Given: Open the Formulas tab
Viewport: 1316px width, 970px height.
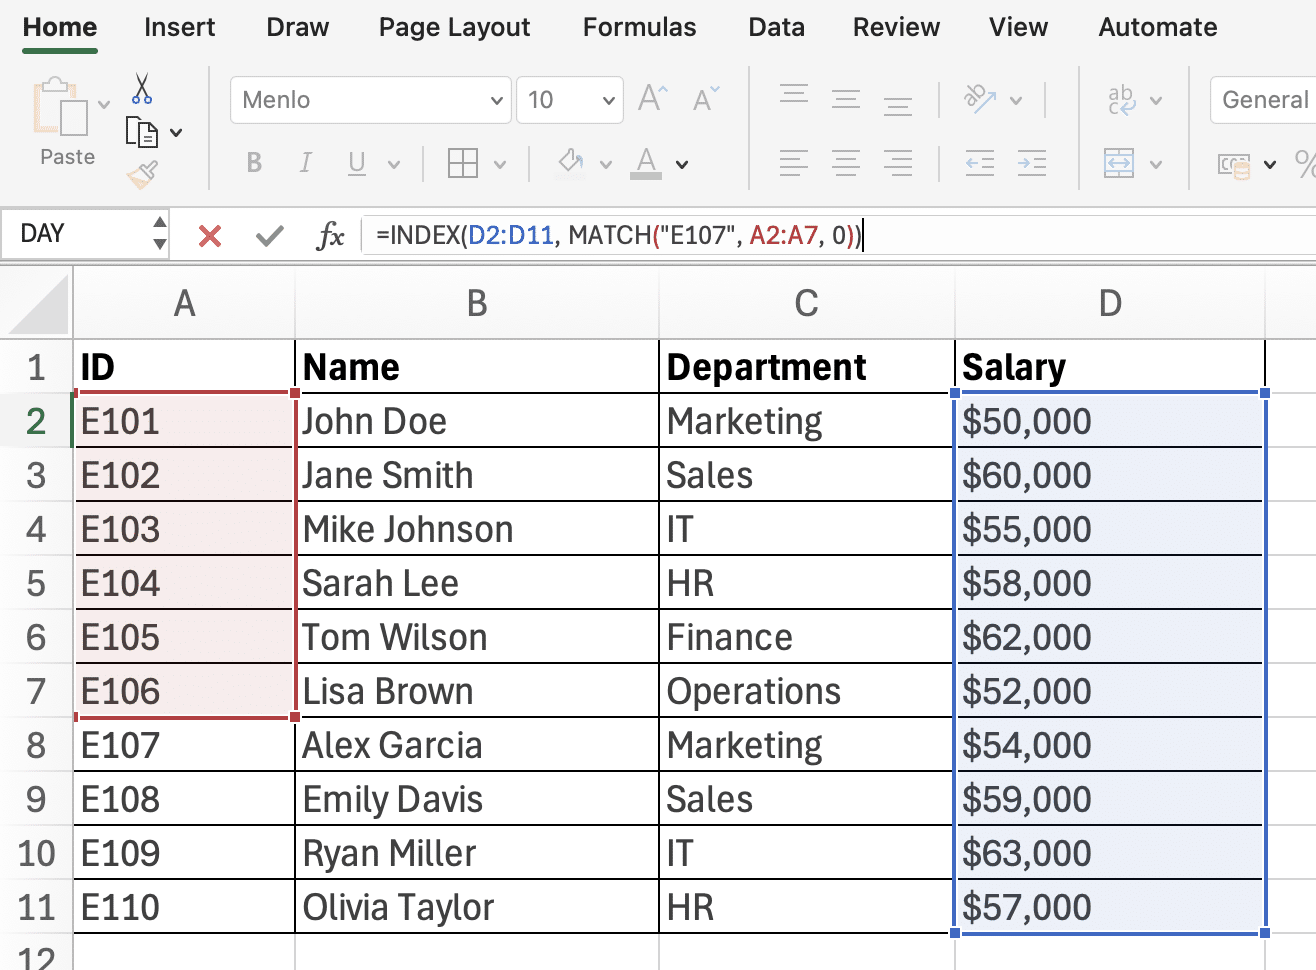Looking at the screenshot, I should coord(639,27).
